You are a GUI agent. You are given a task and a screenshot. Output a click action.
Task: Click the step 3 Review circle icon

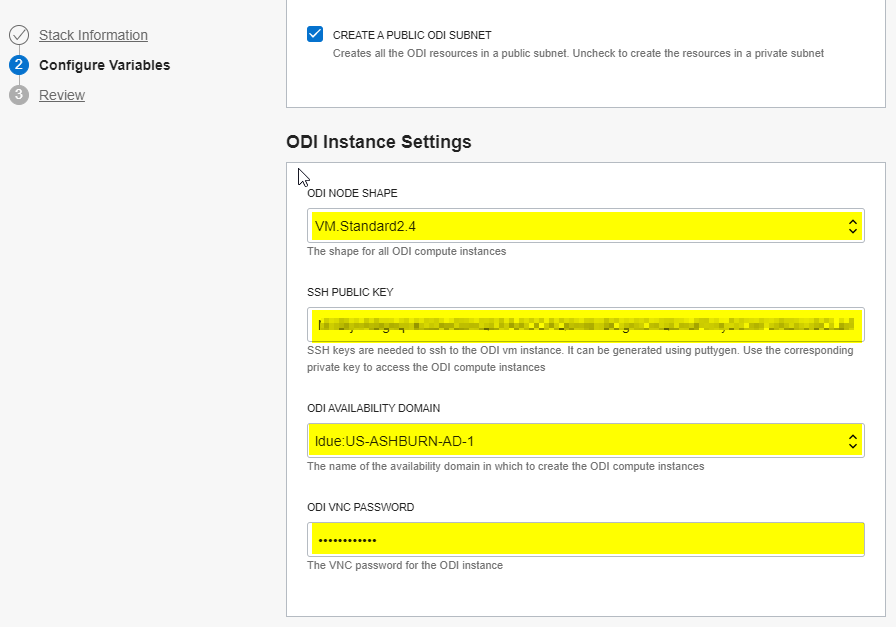tap(19, 95)
